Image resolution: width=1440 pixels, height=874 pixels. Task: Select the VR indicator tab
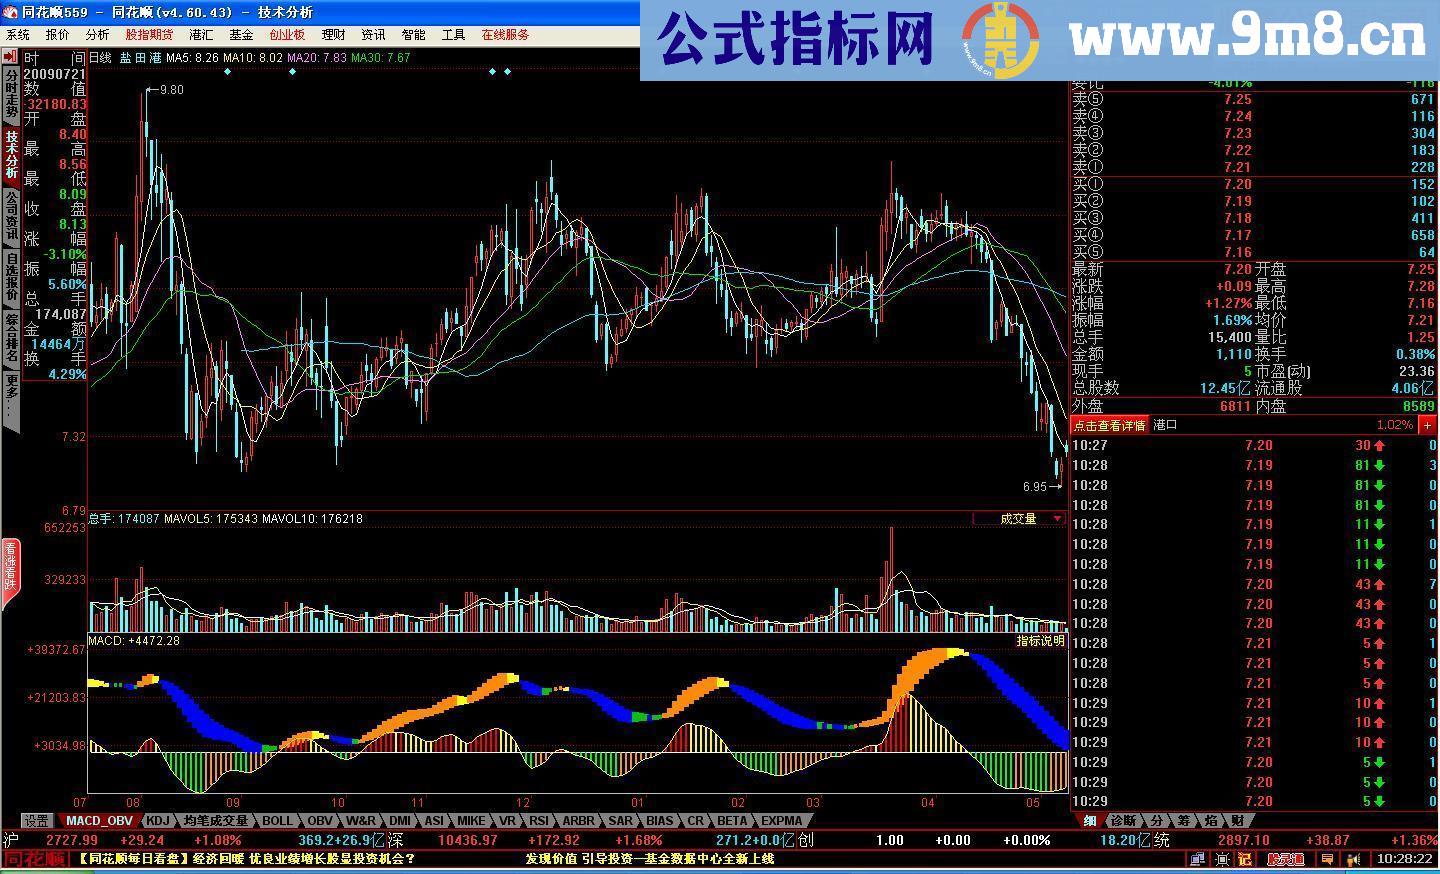click(x=507, y=821)
